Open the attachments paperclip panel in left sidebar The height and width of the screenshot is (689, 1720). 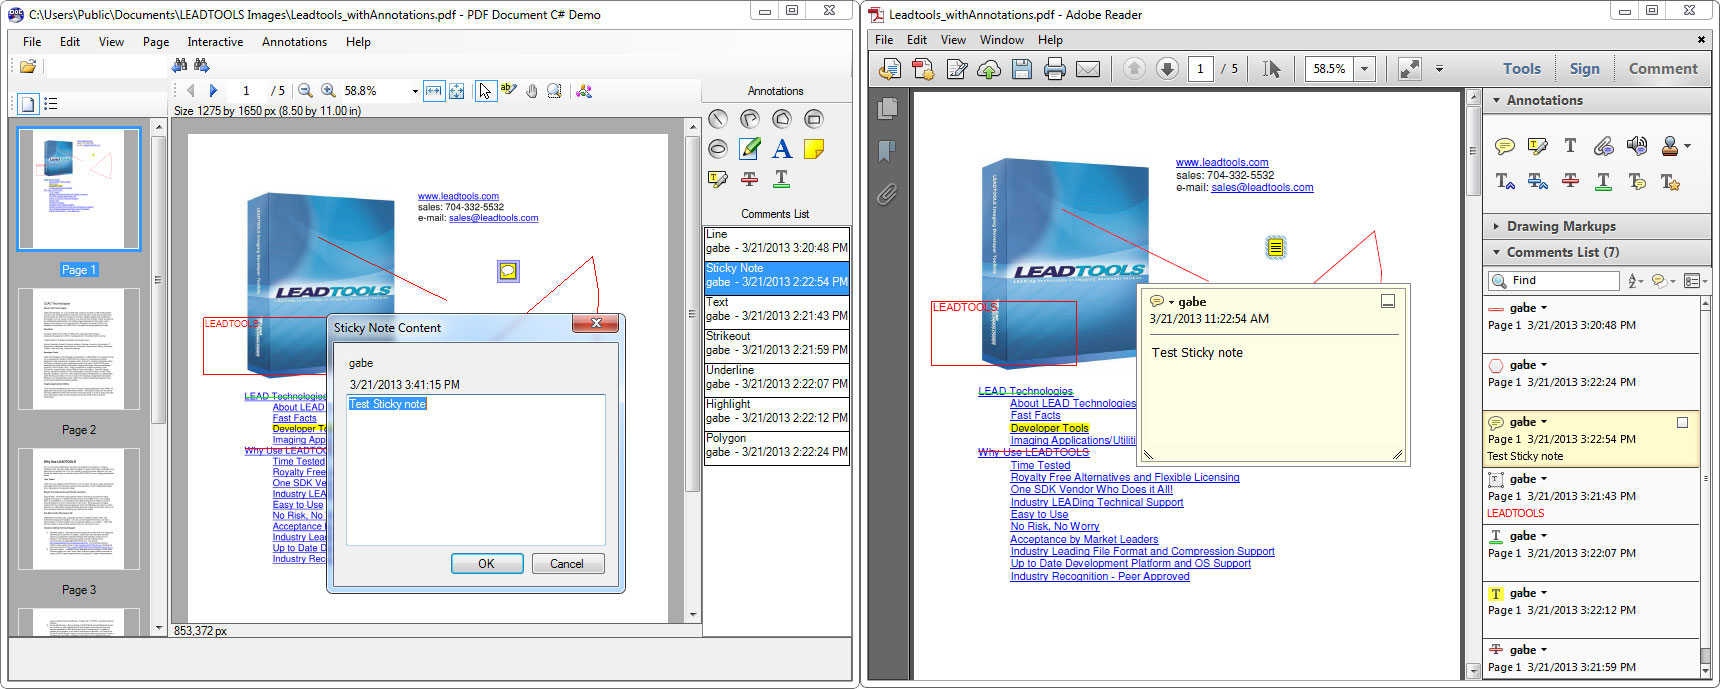pyautogui.click(x=887, y=194)
